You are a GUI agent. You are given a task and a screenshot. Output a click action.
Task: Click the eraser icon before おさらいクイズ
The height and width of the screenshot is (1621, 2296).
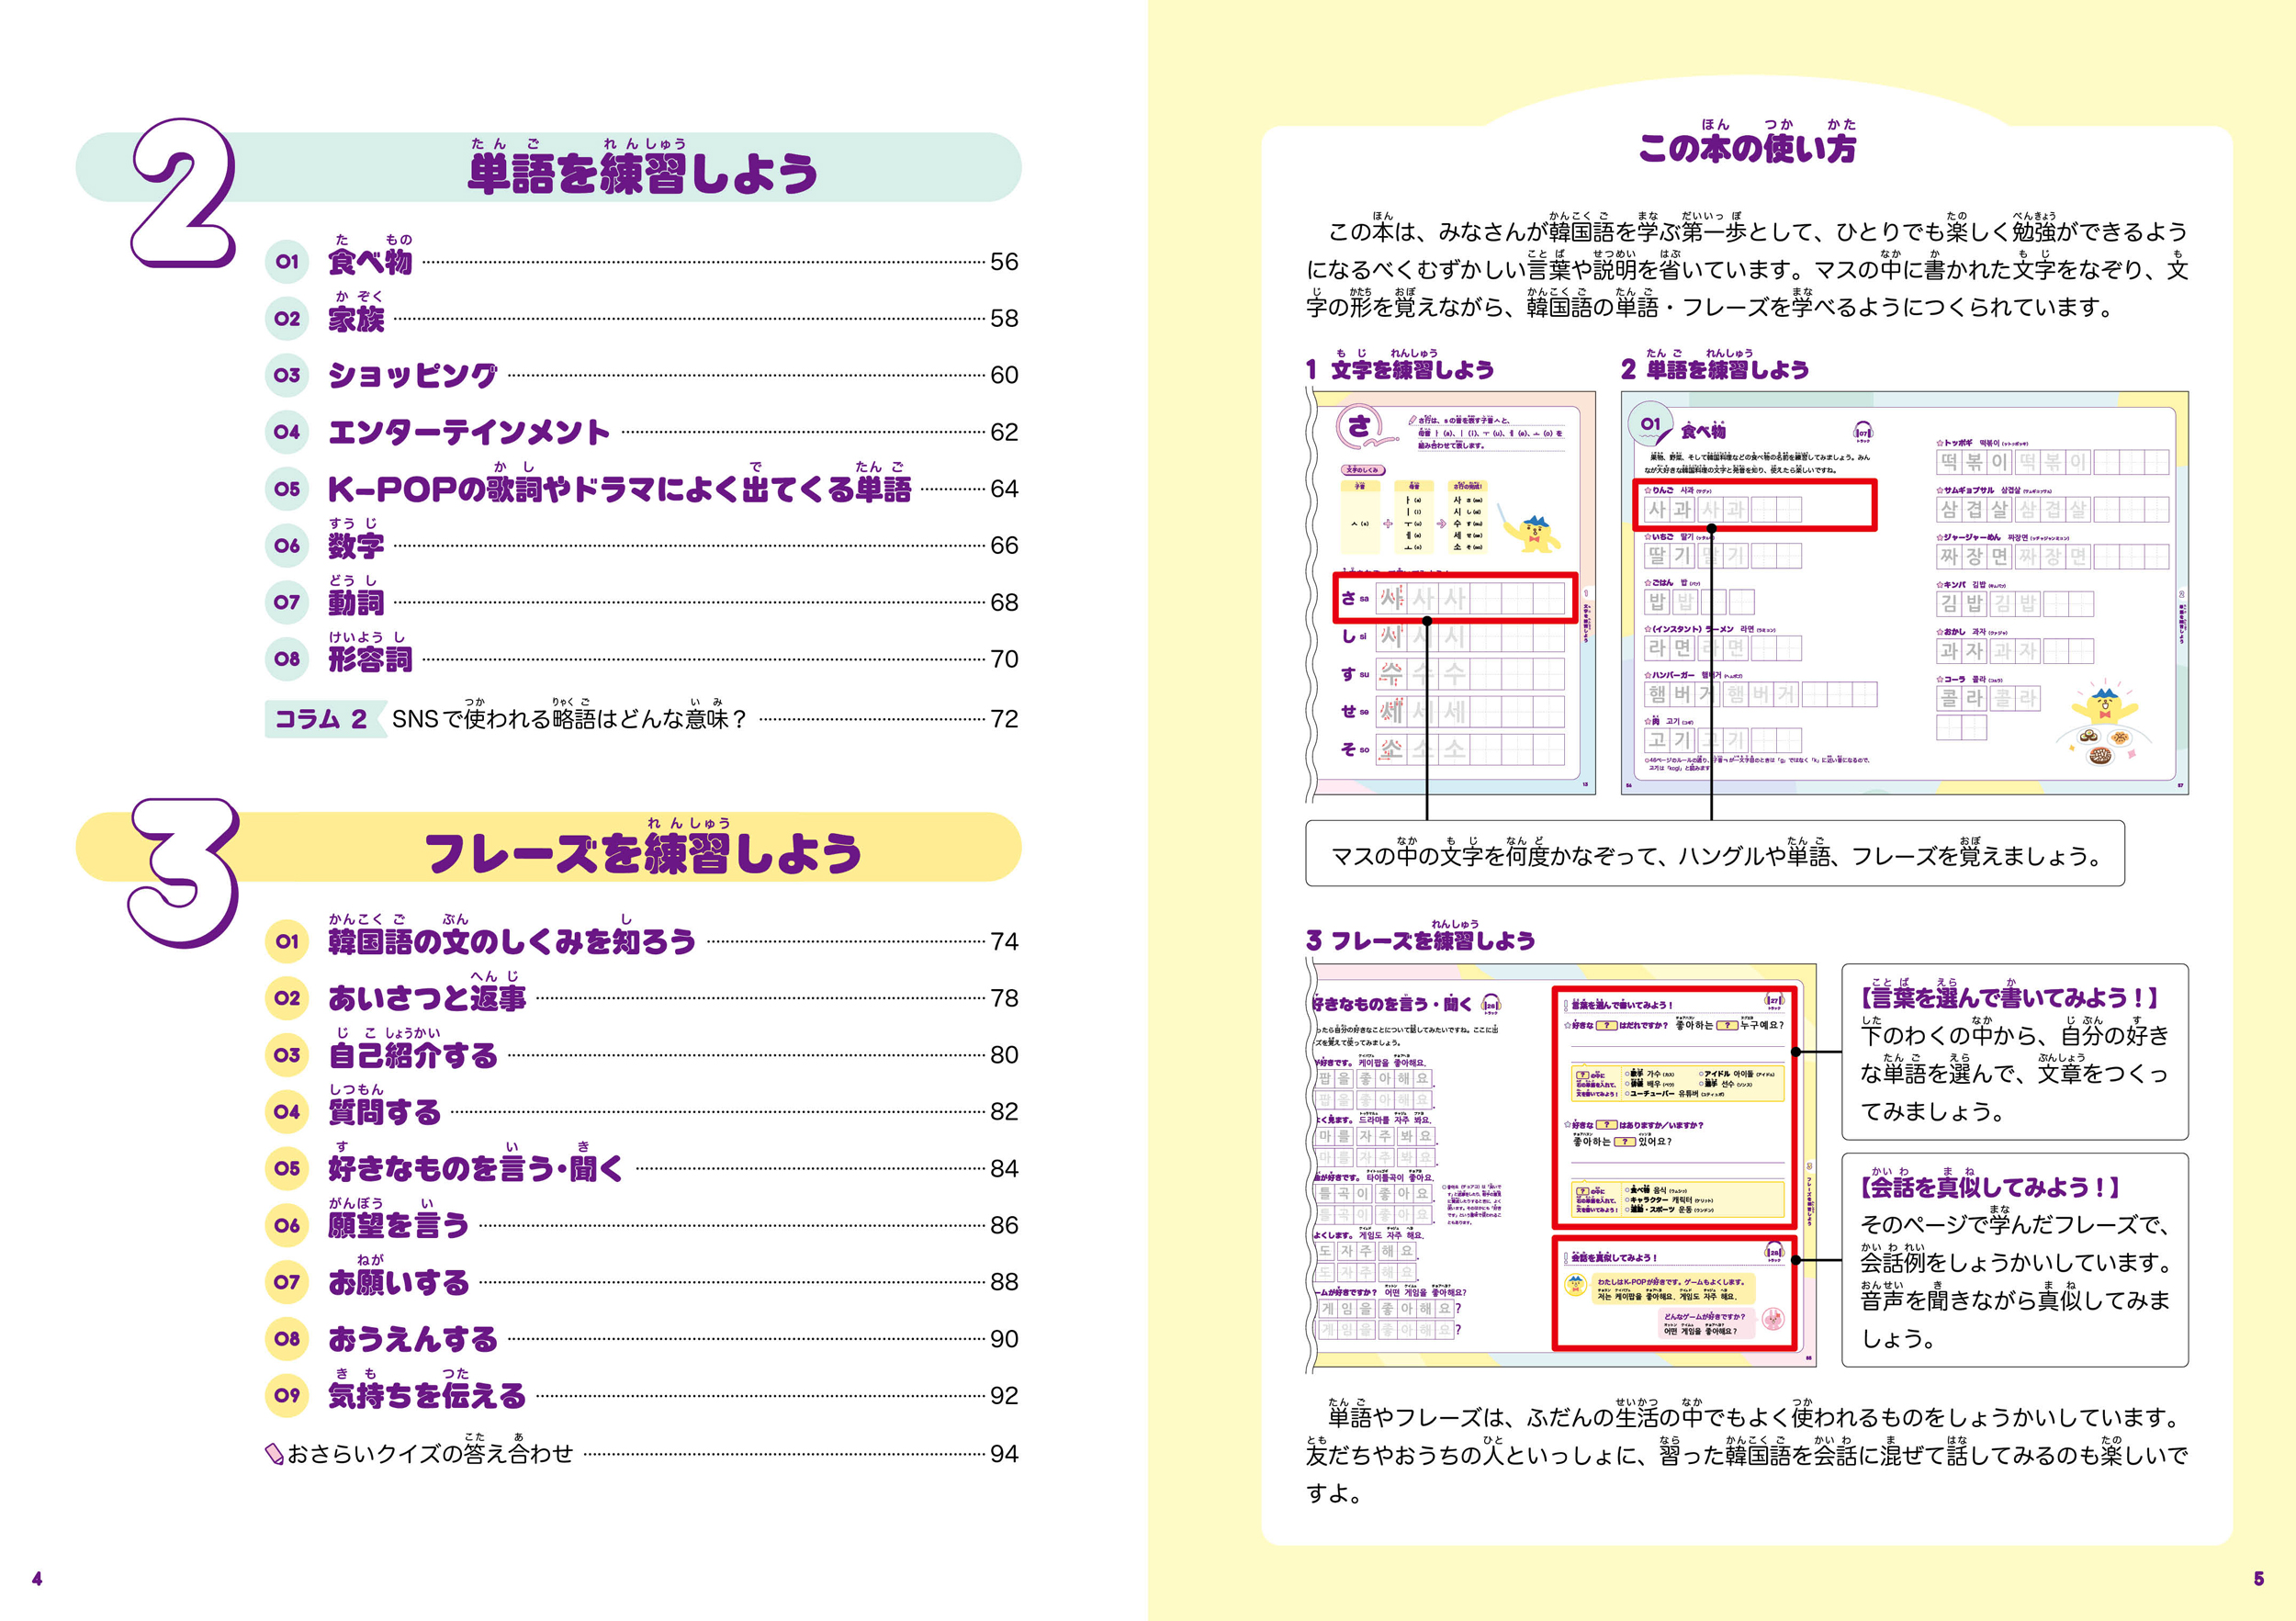coord(275,1454)
